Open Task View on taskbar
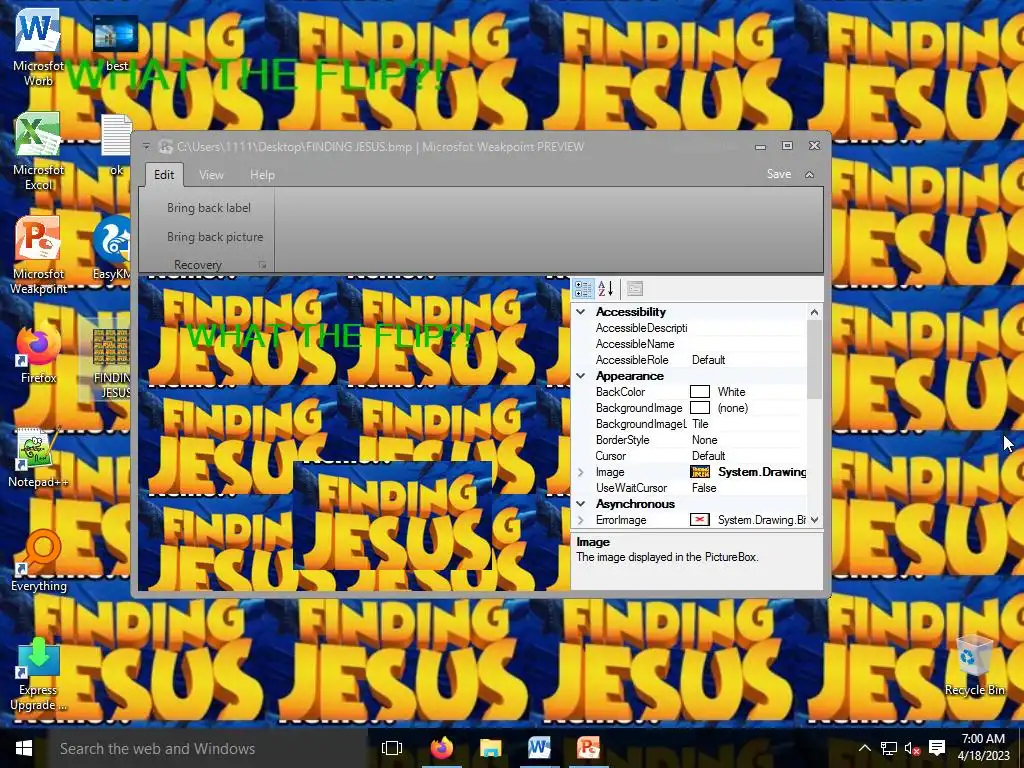This screenshot has height=768, width=1024. tap(392, 748)
